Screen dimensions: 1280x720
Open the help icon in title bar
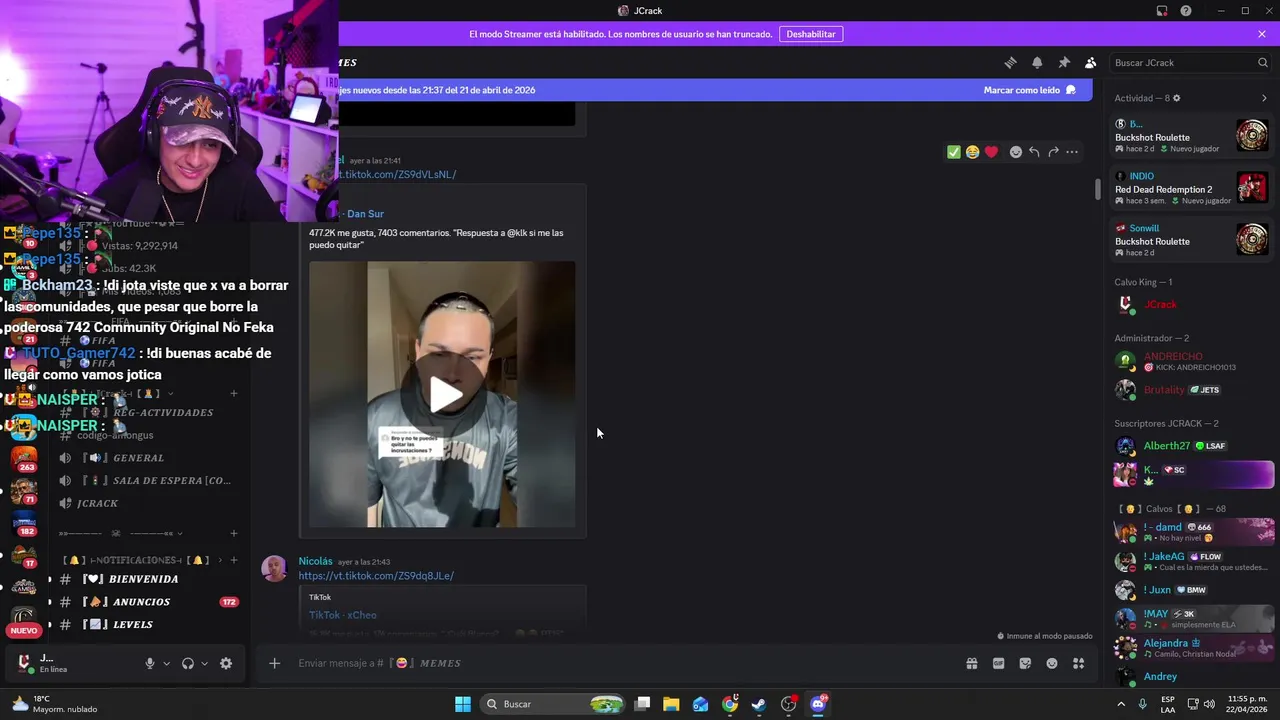(1186, 11)
